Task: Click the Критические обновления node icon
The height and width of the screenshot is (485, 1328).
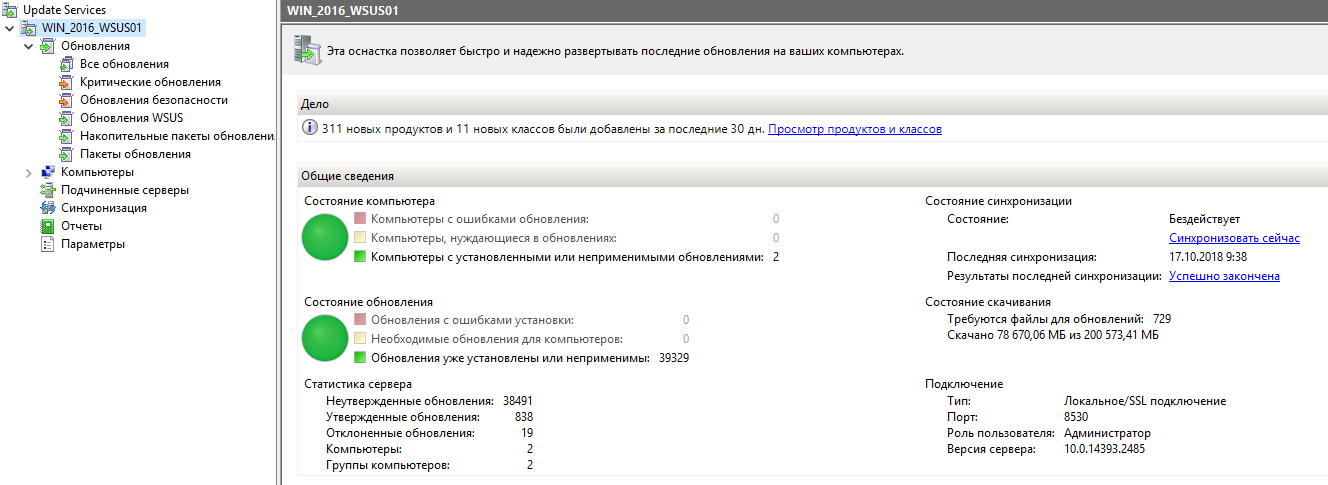Action: (67, 82)
